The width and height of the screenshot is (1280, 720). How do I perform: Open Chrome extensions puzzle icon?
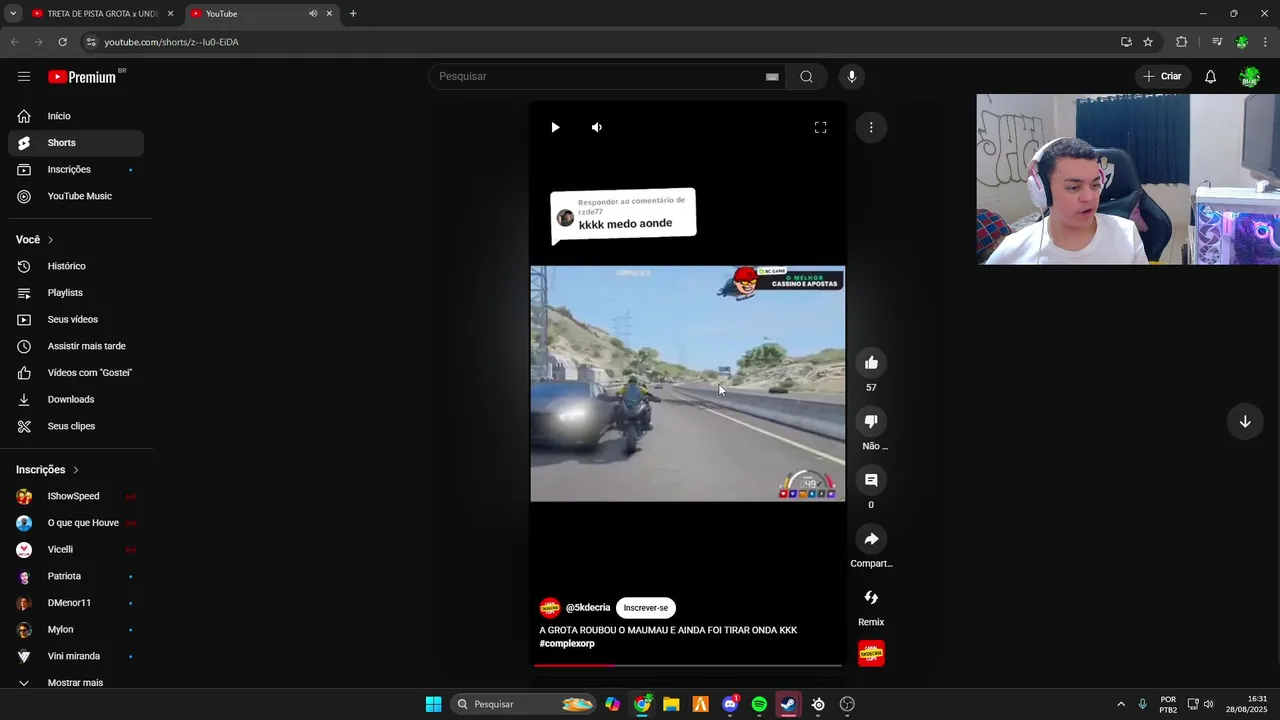1182,42
